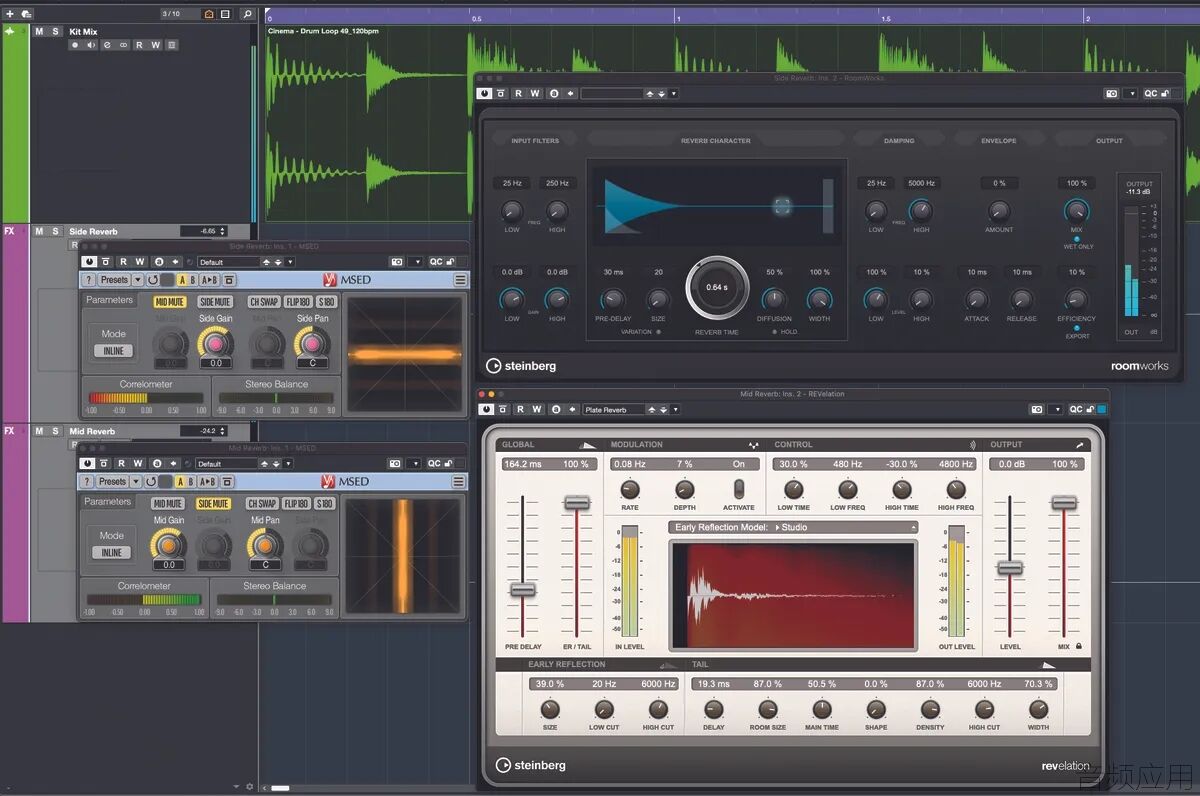
Task: Open MSED help question-mark in Side Reverb window
Action: tap(89, 280)
